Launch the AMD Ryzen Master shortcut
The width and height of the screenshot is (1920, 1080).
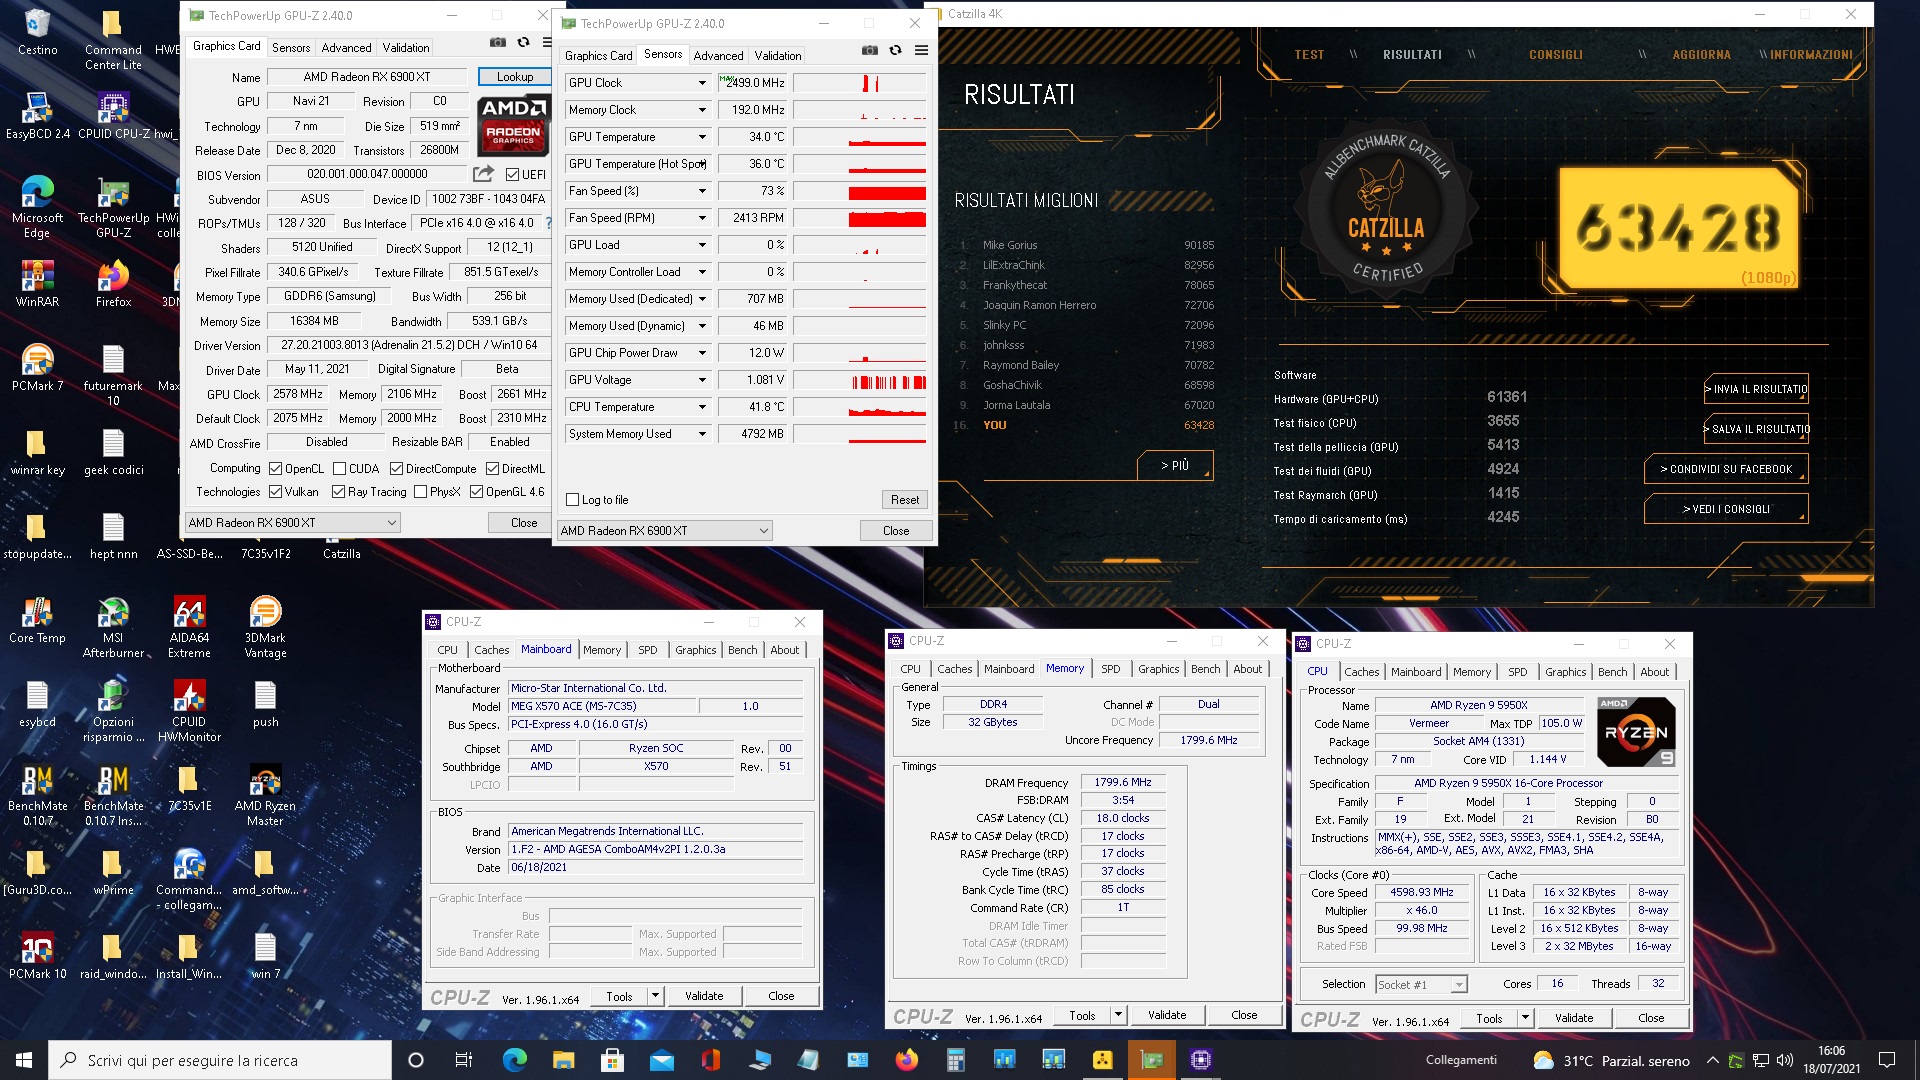265,795
